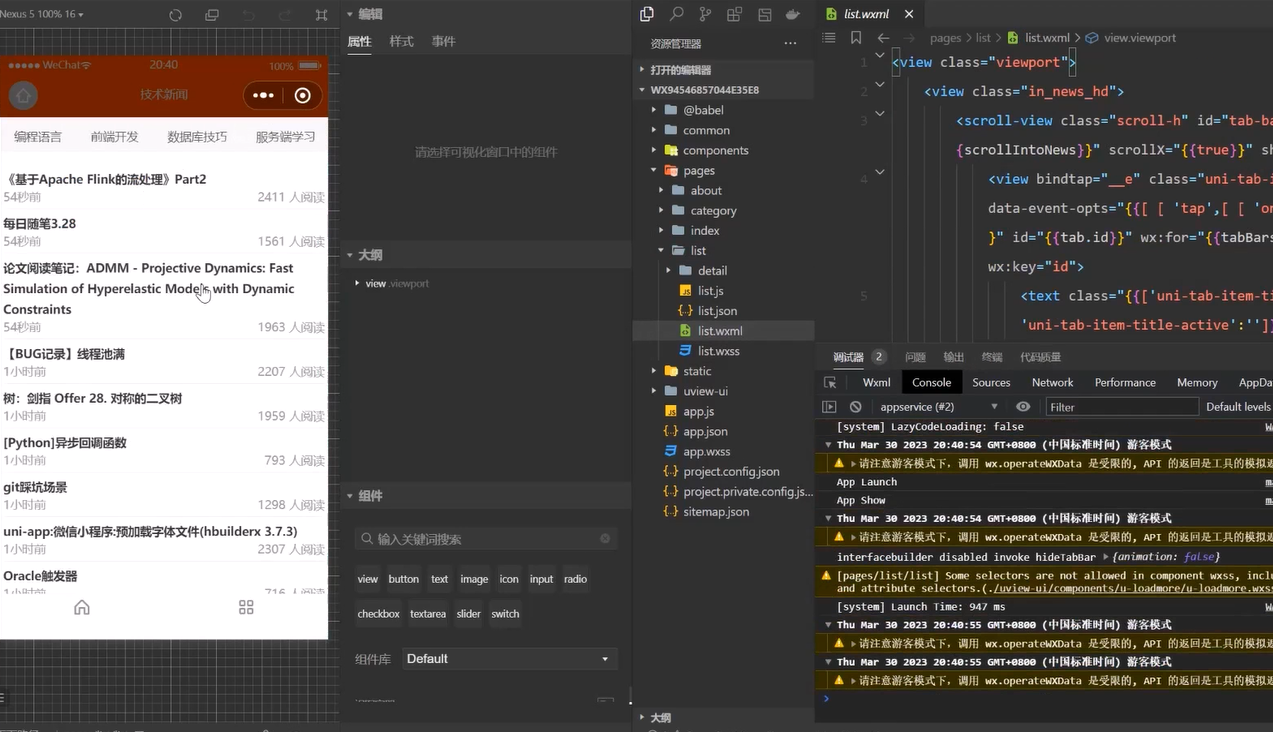Open the explorer more actions ellipsis
The image size is (1273, 732).
791,43
